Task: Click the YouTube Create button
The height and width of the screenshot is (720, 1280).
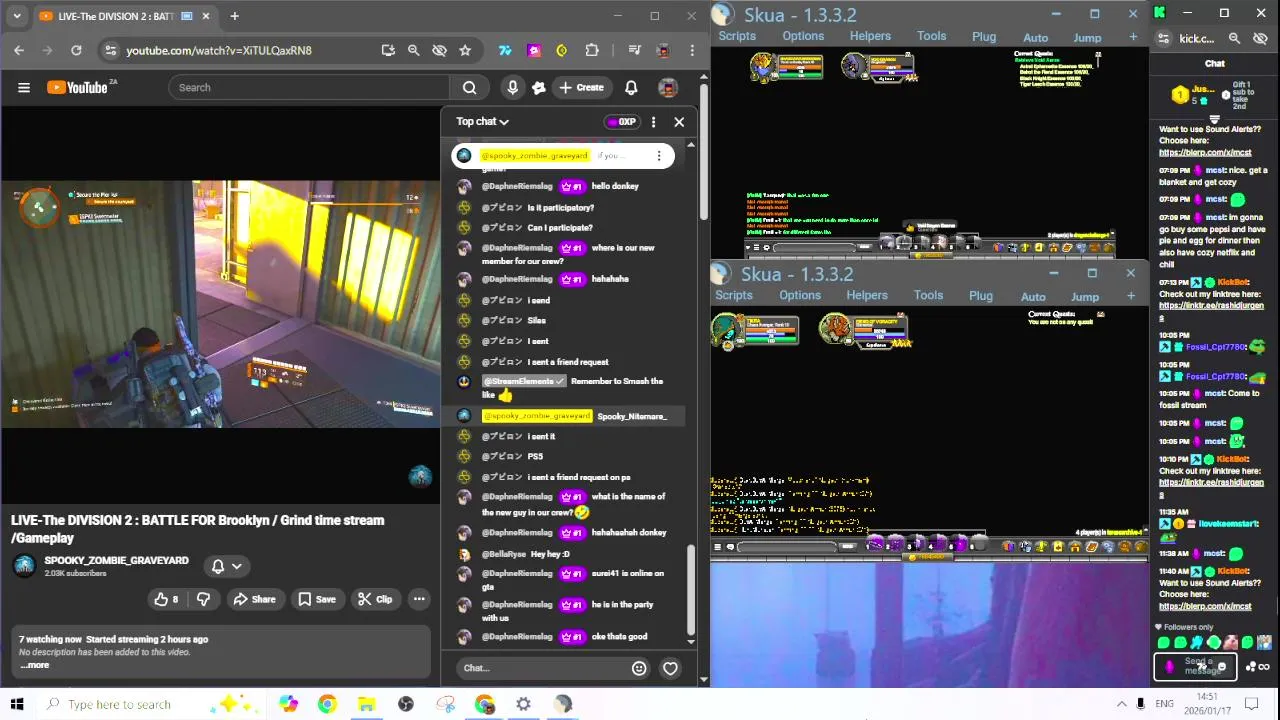Action: (581, 87)
